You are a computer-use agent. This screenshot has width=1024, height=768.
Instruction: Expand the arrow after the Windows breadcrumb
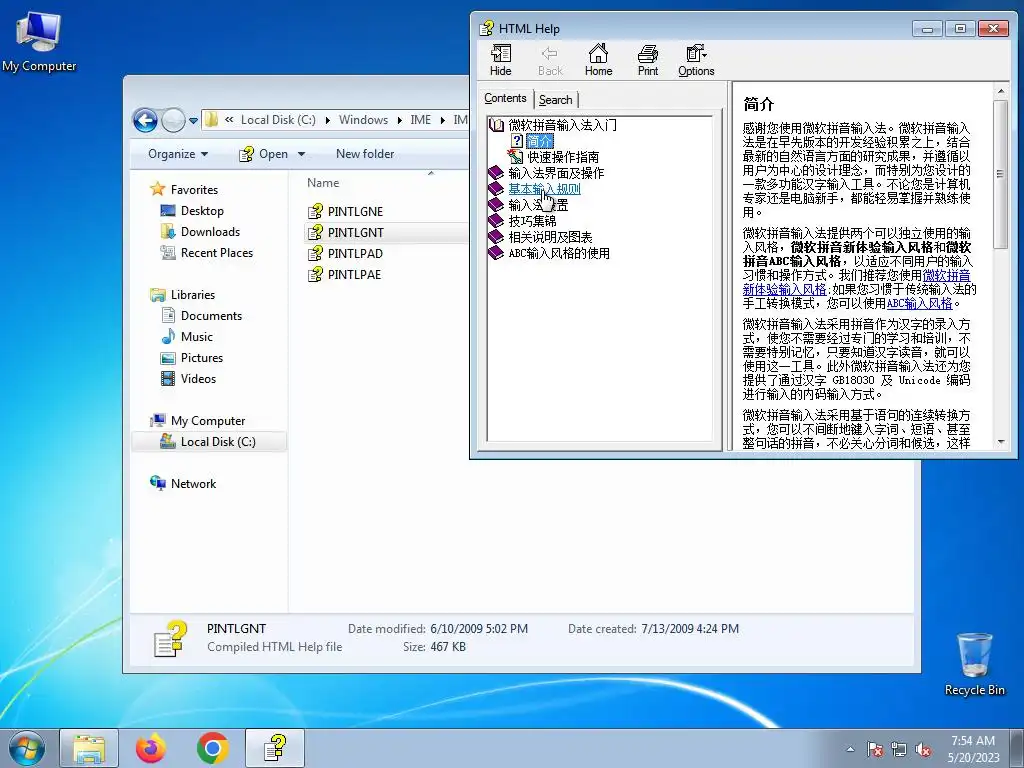[399, 120]
